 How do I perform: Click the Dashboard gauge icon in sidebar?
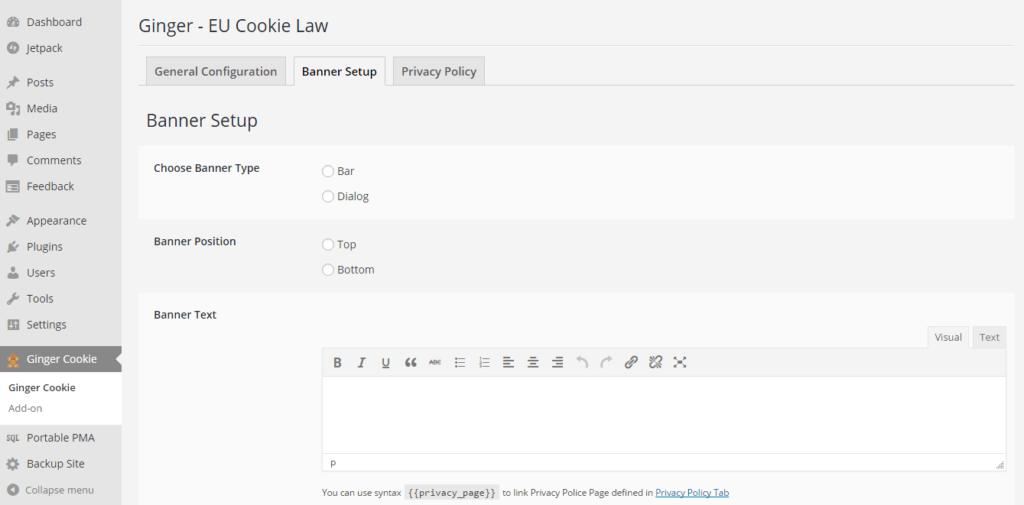[12, 22]
